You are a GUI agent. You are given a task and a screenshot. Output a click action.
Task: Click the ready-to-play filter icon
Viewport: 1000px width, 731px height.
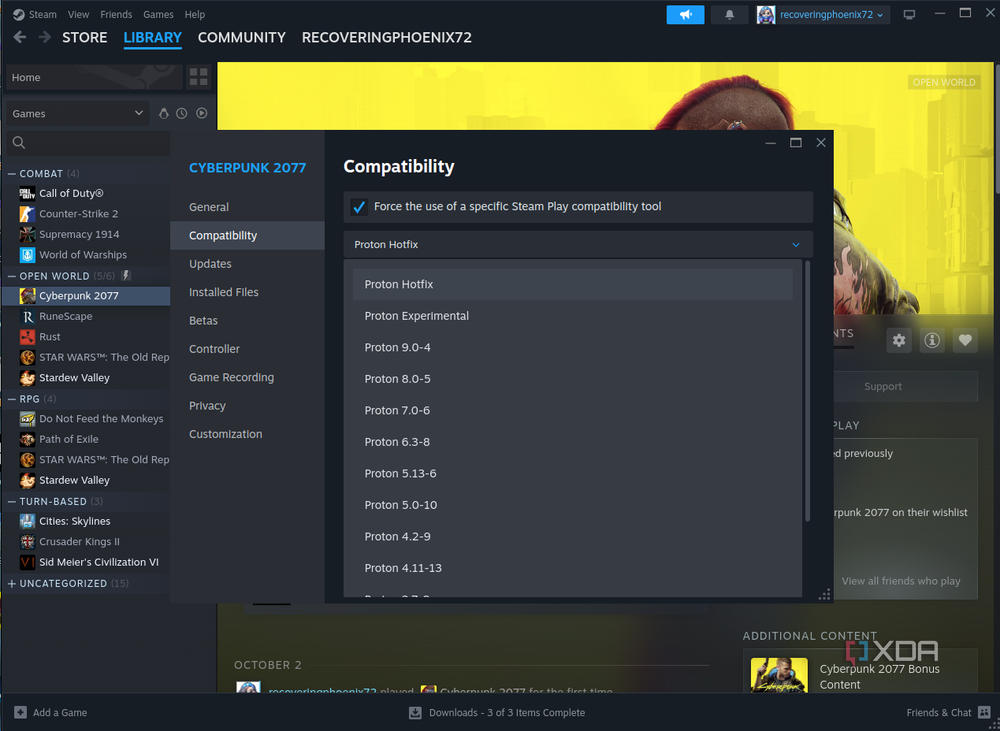pyautogui.click(x=202, y=113)
